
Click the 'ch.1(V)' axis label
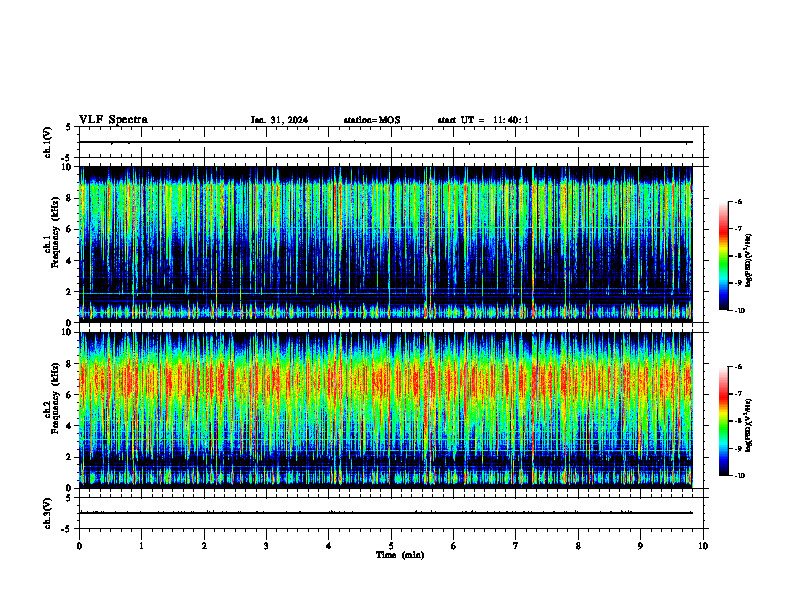pos(48,142)
